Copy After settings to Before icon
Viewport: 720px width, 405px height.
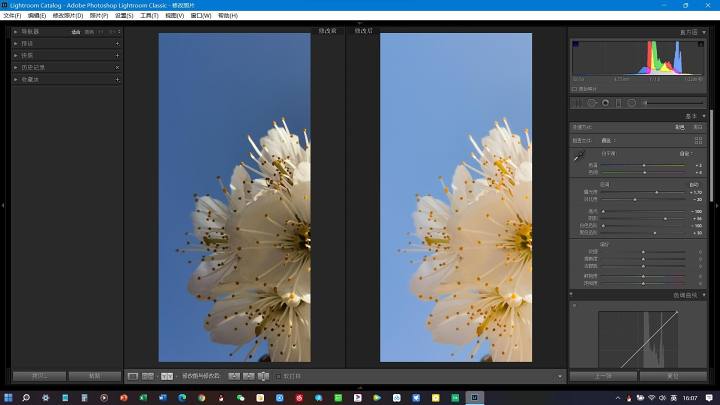pyautogui.click(x=248, y=376)
